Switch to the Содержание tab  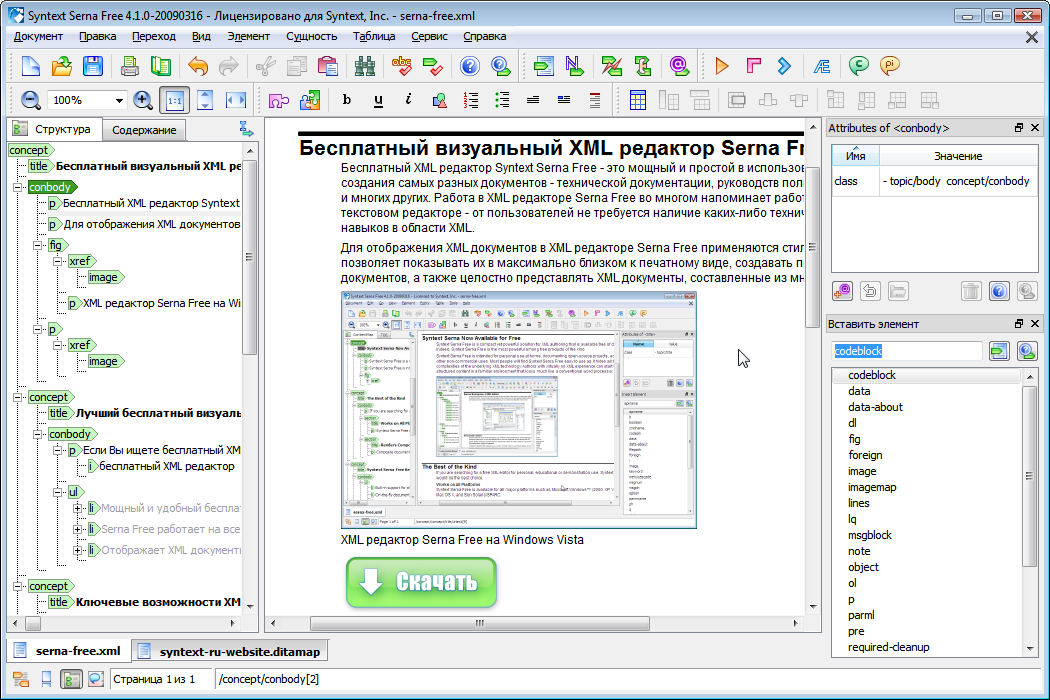click(144, 130)
